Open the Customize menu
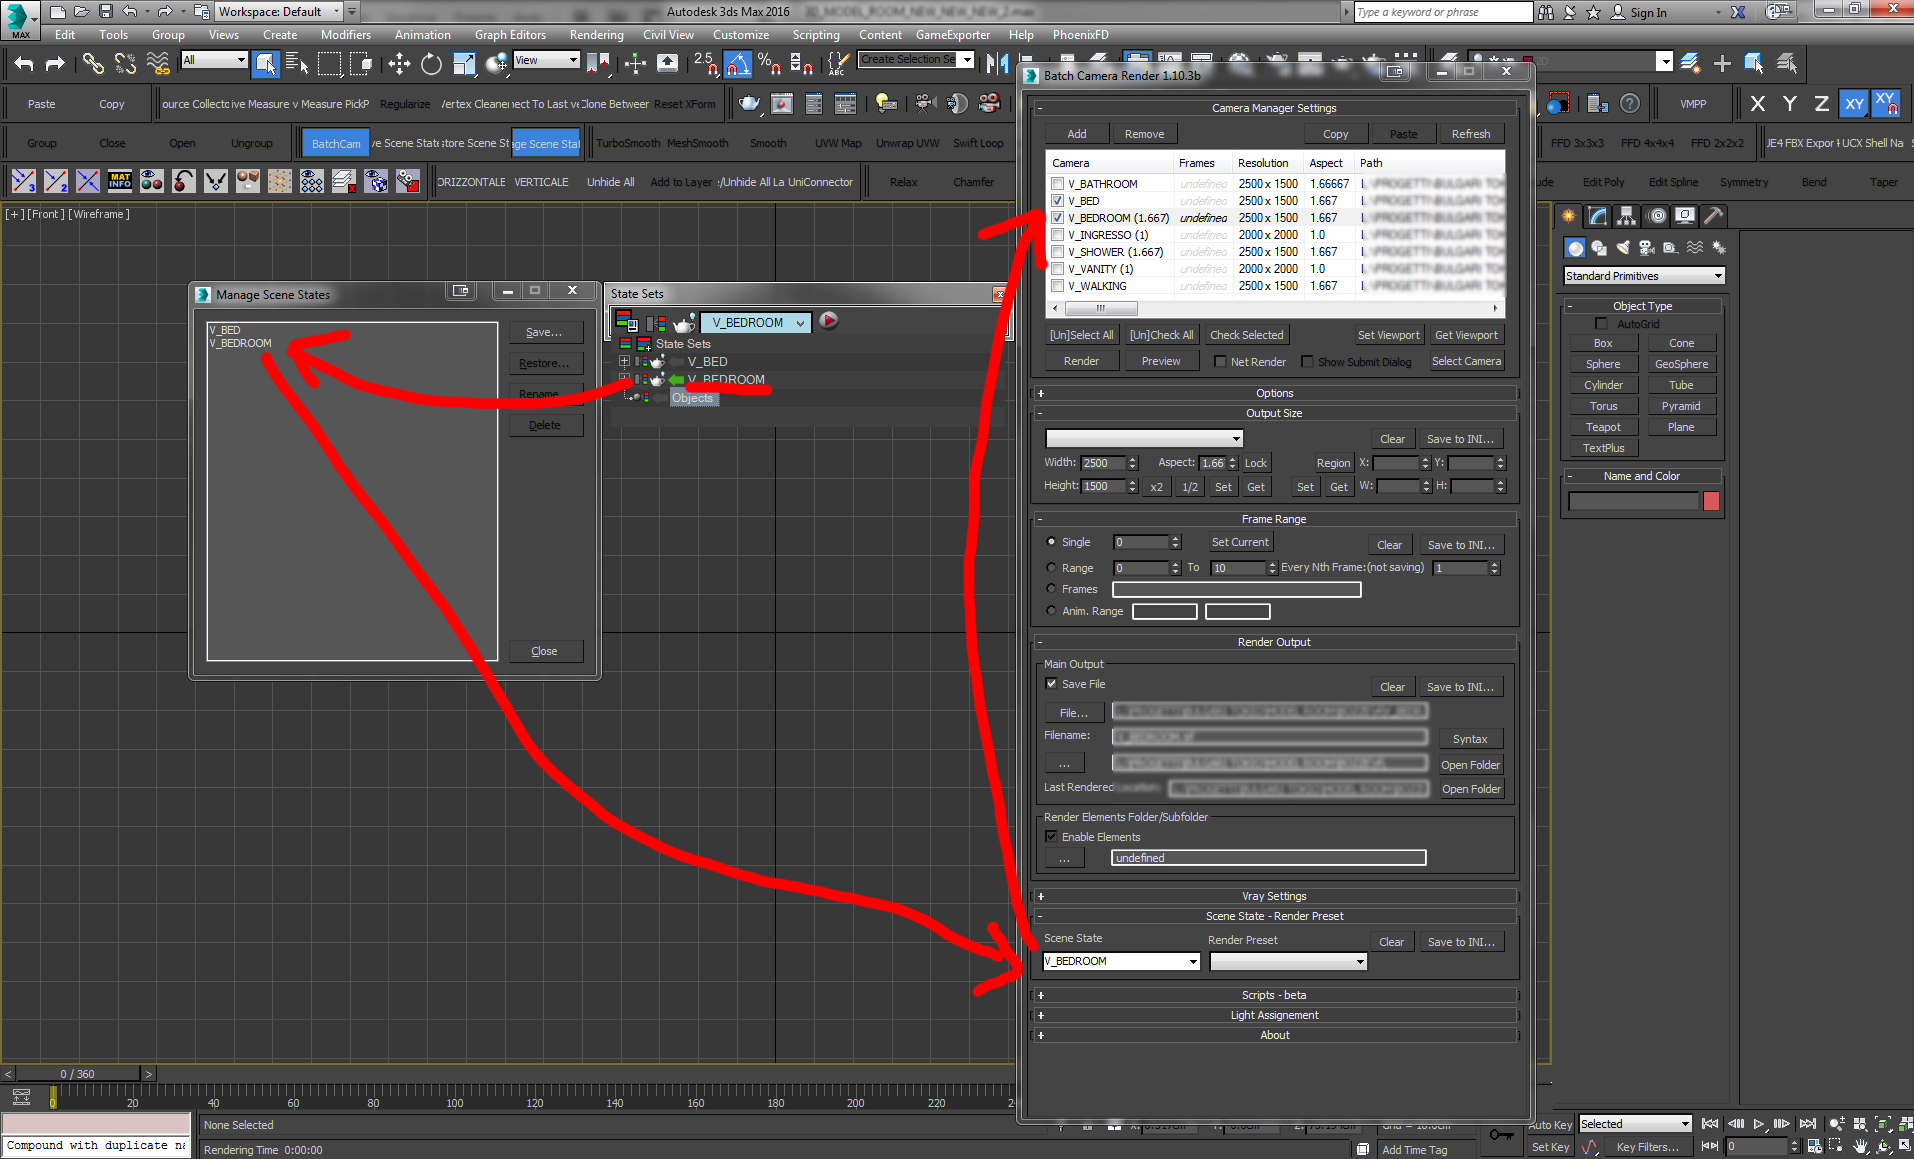Viewport: 1914px width, 1159px height. (741, 34)
